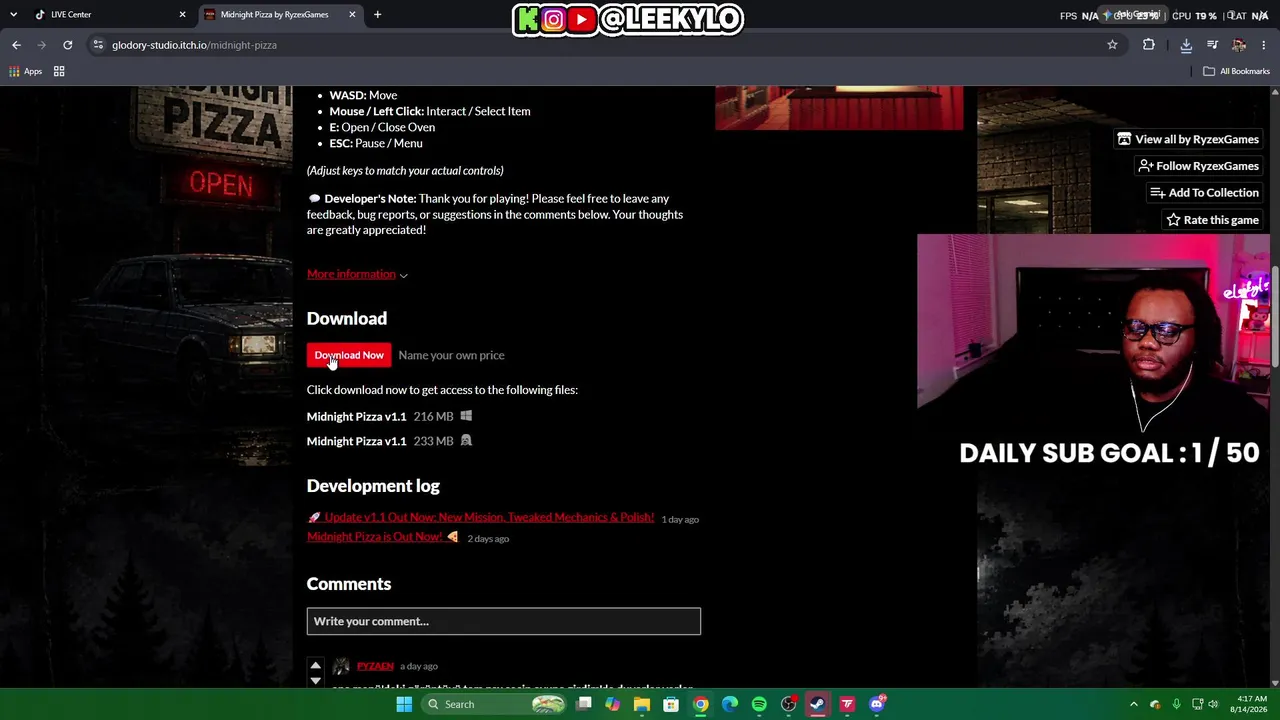Open the media controls icon in toolbar
1280x720 pixels.
[1212, 45]
